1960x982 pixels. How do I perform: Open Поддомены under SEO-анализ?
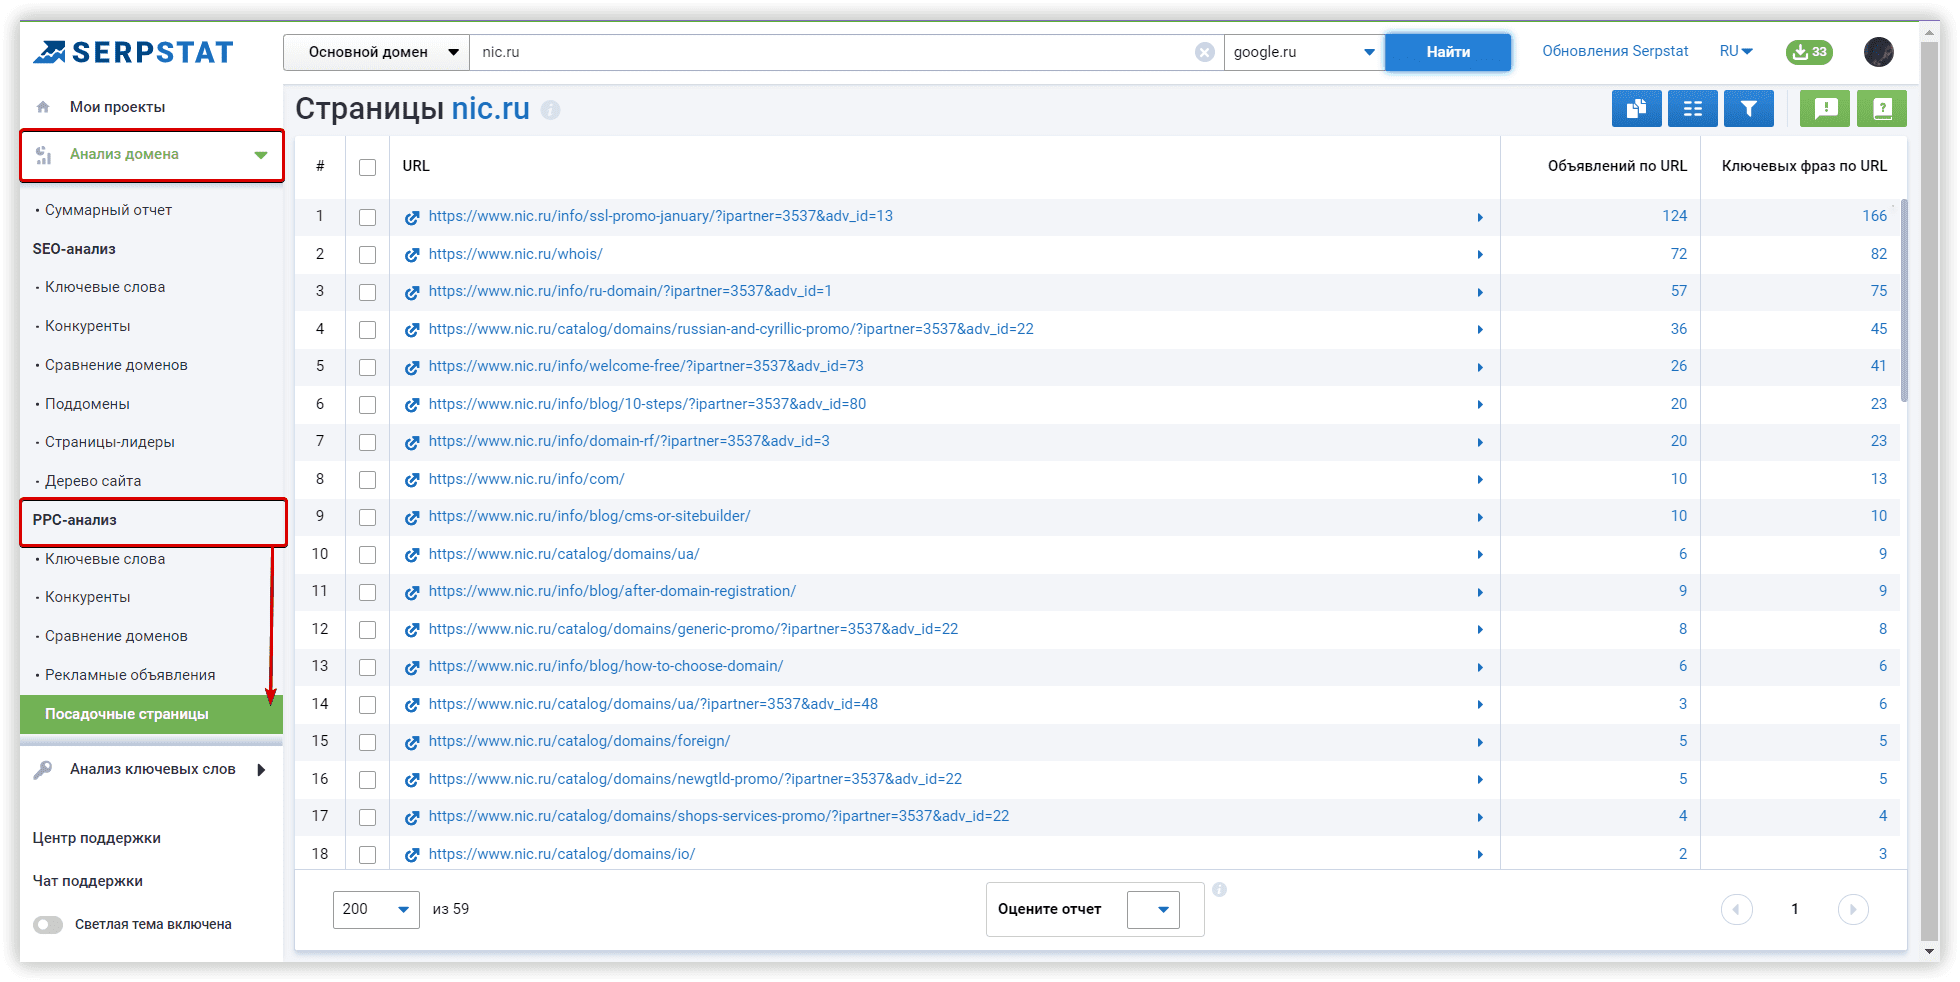coord(87,404)
